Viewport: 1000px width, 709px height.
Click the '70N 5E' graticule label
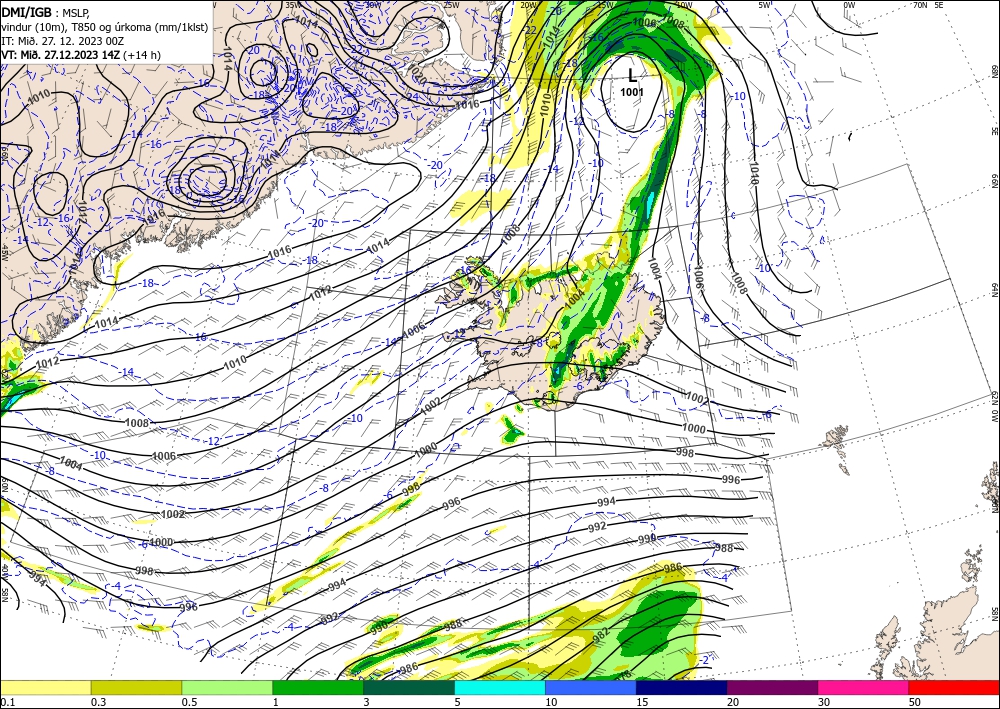928,5
